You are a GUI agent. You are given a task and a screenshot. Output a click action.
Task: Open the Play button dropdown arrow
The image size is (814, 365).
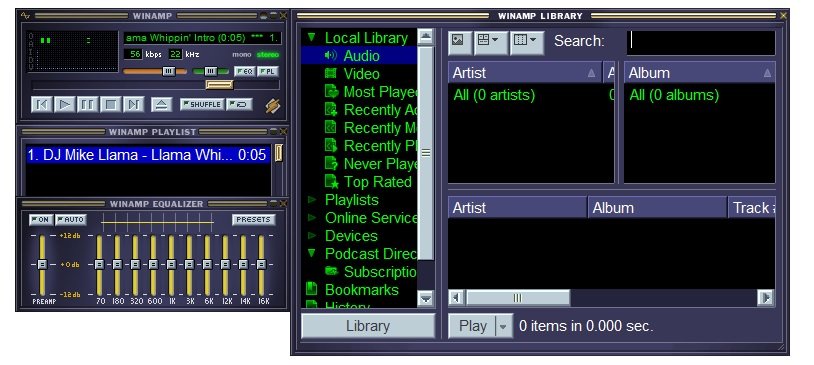pyautogui.click(x=503, y=327)
